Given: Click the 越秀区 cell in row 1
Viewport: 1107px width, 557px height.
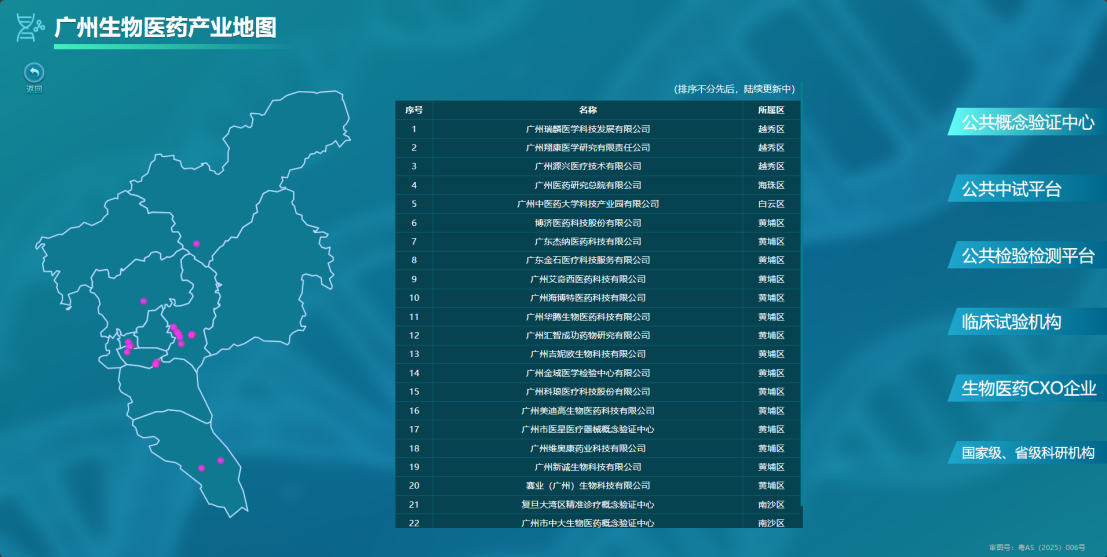Looking at the screenshot, I should click(x=771, y=129).
